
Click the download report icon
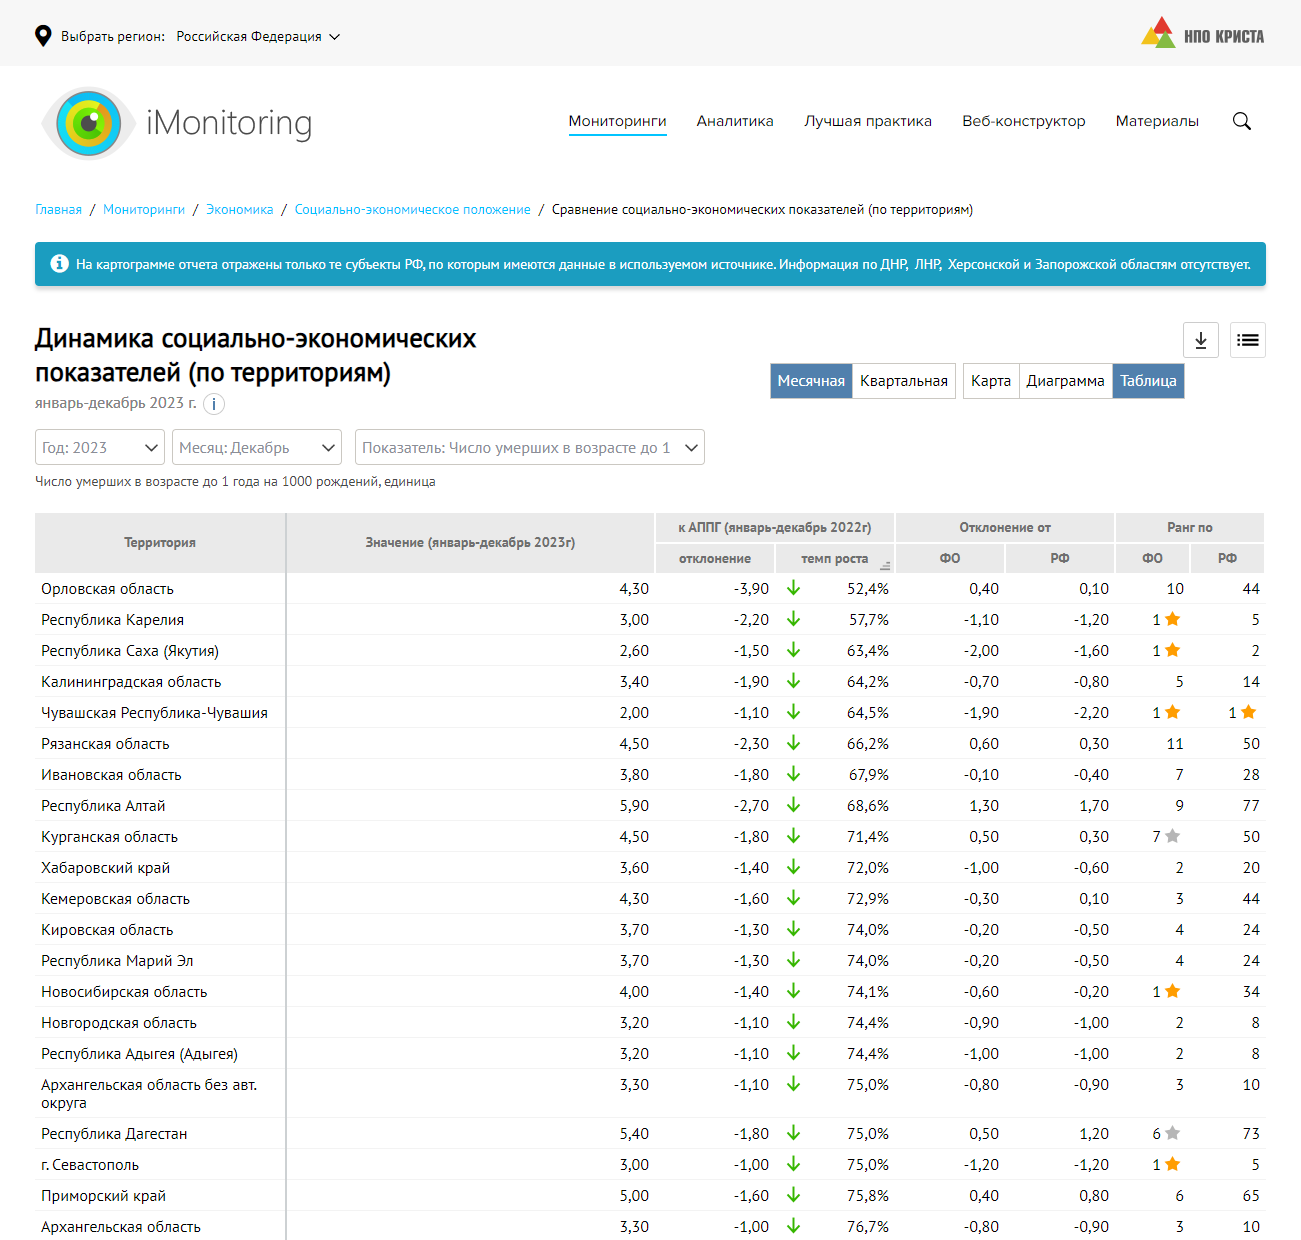pos(1200,340)
